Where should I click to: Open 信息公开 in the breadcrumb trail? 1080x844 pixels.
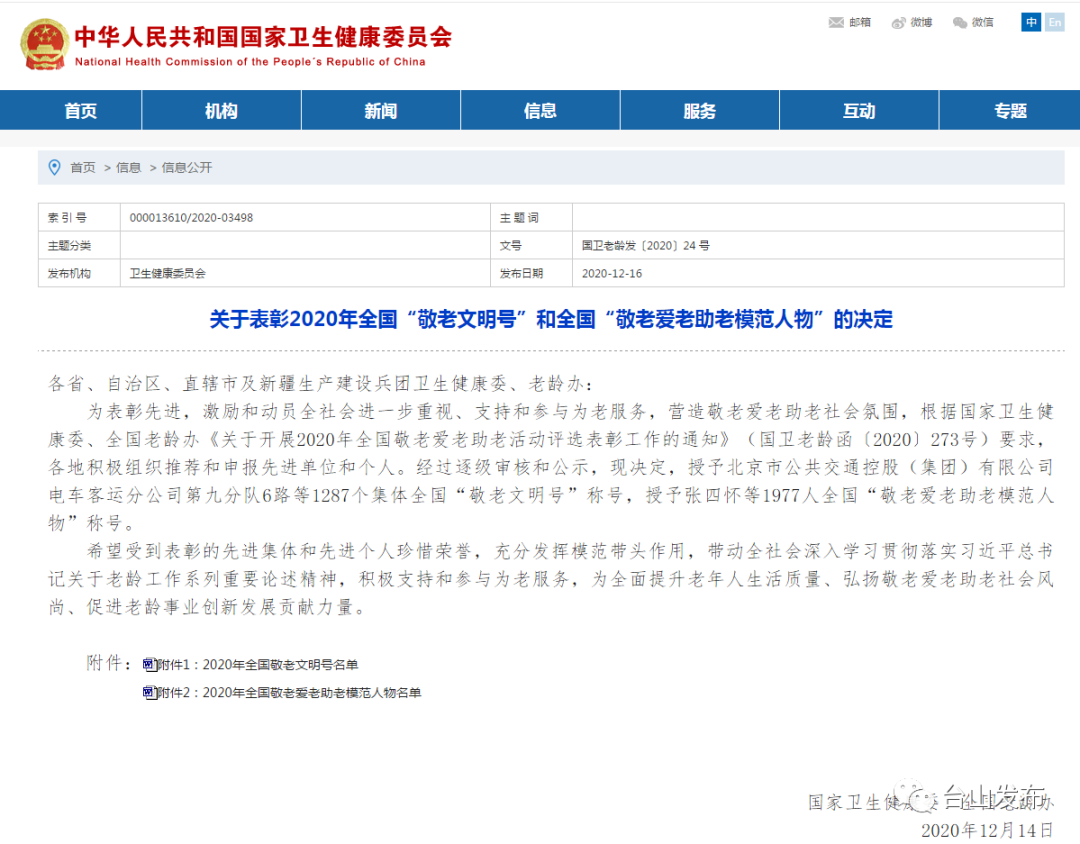point(187,167)
